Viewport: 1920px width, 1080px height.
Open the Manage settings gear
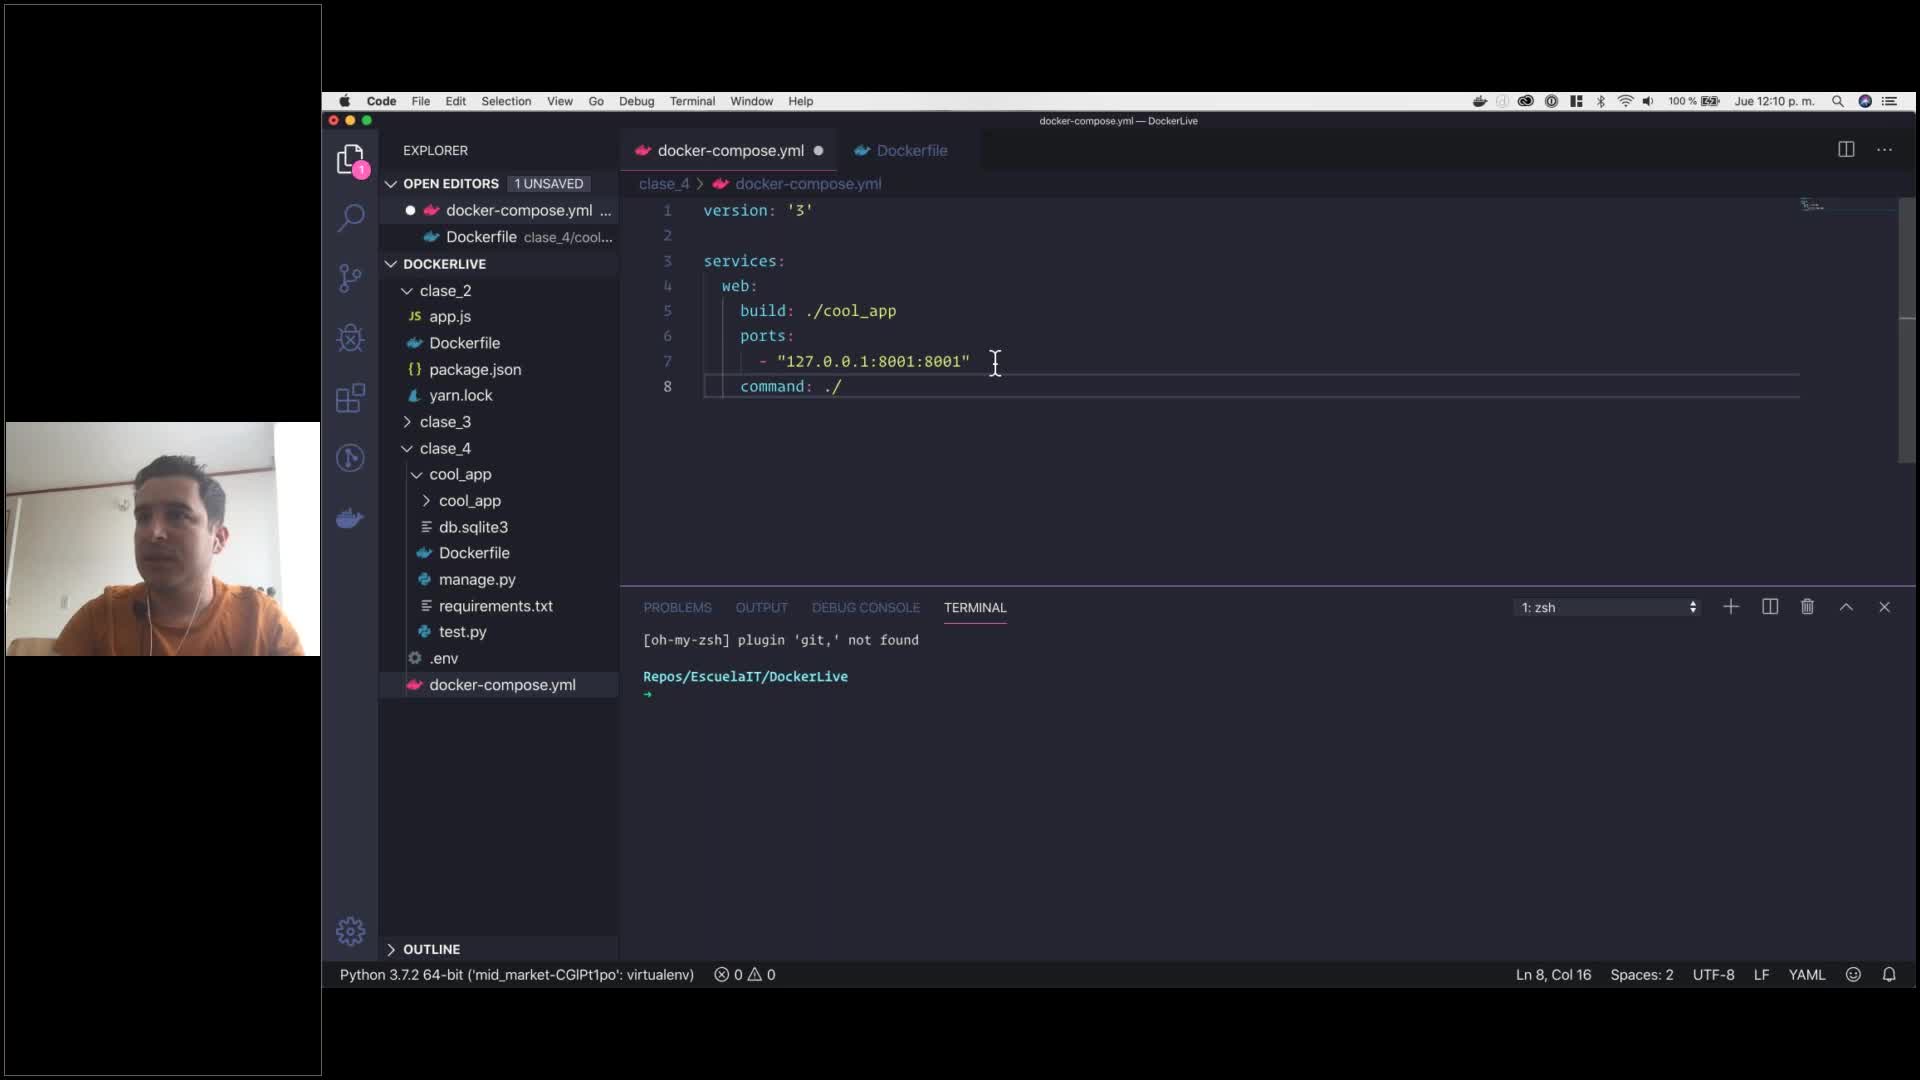coord(351,930)
